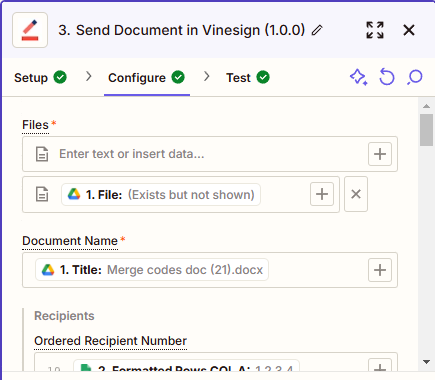
Task: Open the comment bubble icon
Action: click(x=415, y=77)
